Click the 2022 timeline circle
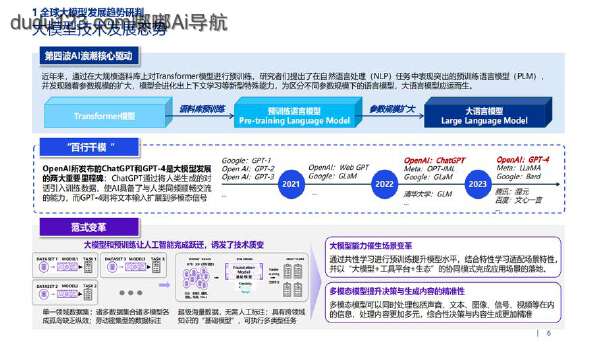Viewport: 600px width, 360px height. 384,184
